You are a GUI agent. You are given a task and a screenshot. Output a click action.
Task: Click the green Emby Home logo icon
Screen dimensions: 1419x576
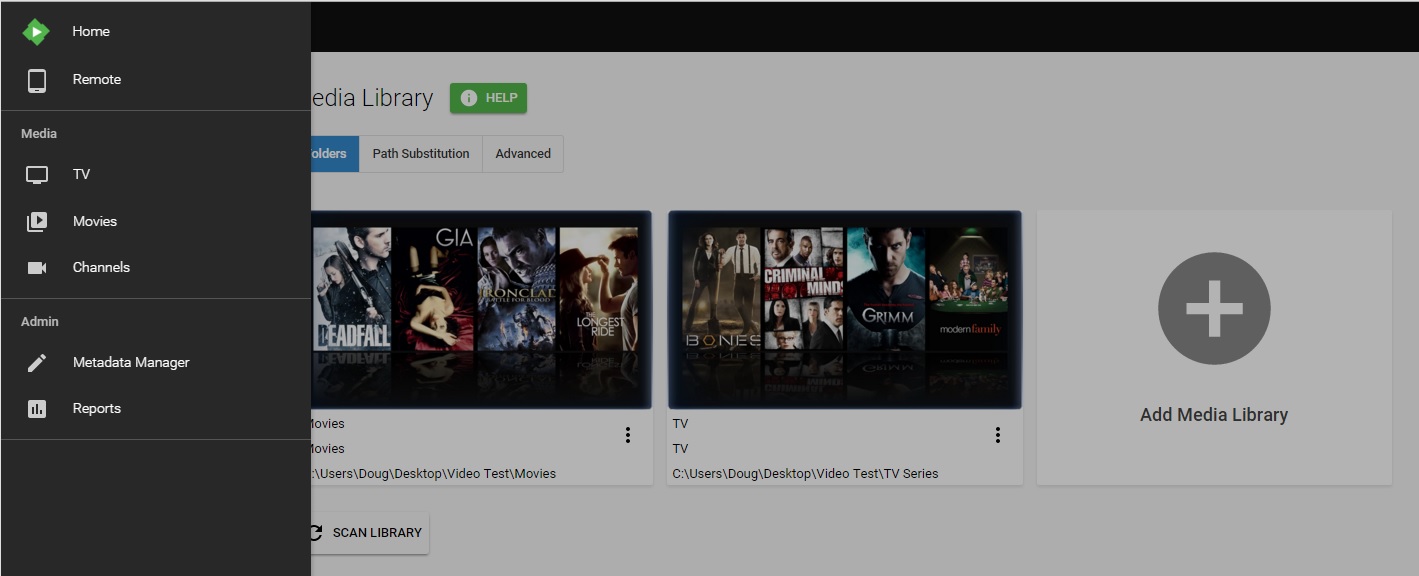coord(36,32)
